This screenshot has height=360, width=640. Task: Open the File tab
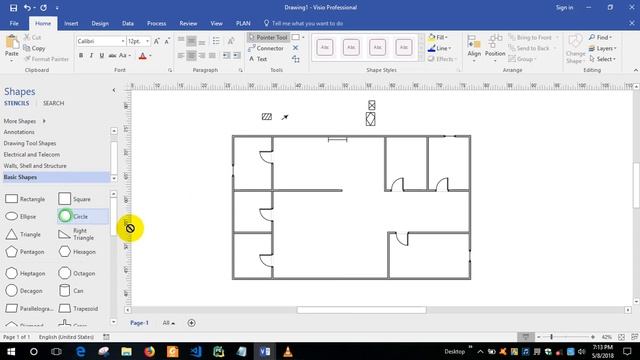(x=14, y=23)
